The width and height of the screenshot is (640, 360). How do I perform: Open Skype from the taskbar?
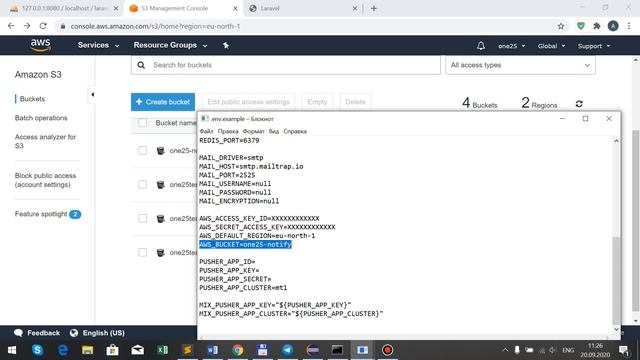click(x=38, y=350)
